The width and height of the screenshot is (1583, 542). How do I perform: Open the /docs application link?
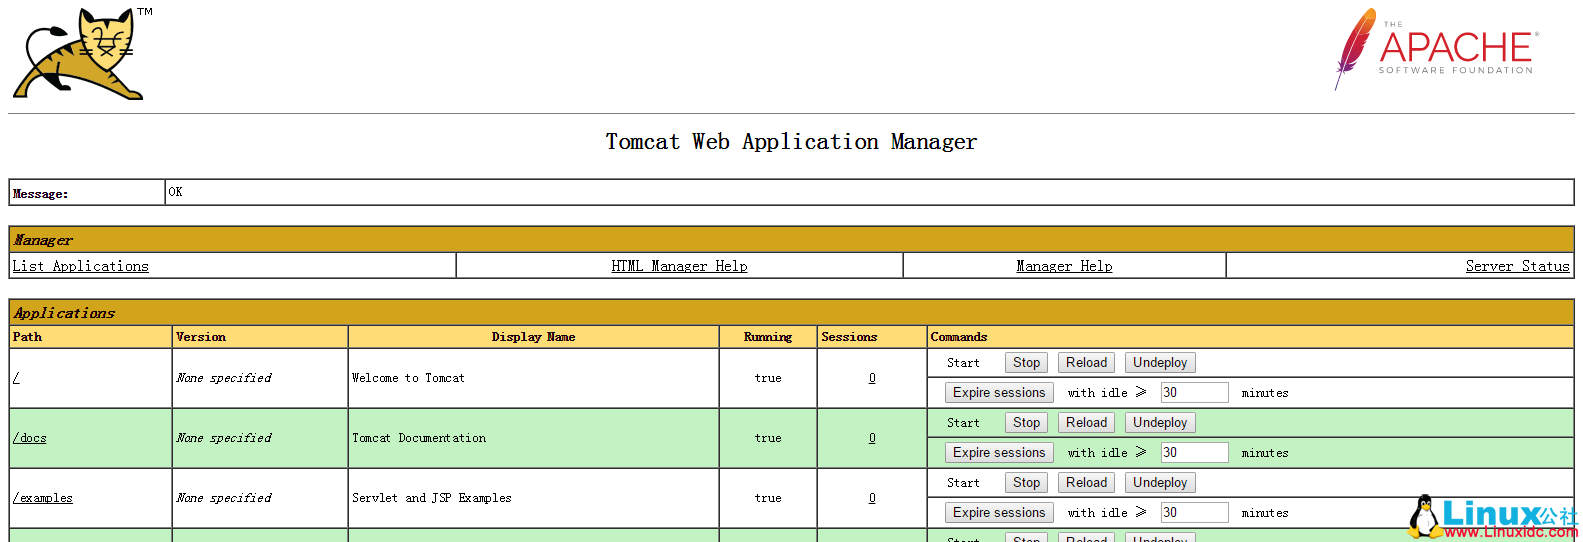tap(30, 438)
